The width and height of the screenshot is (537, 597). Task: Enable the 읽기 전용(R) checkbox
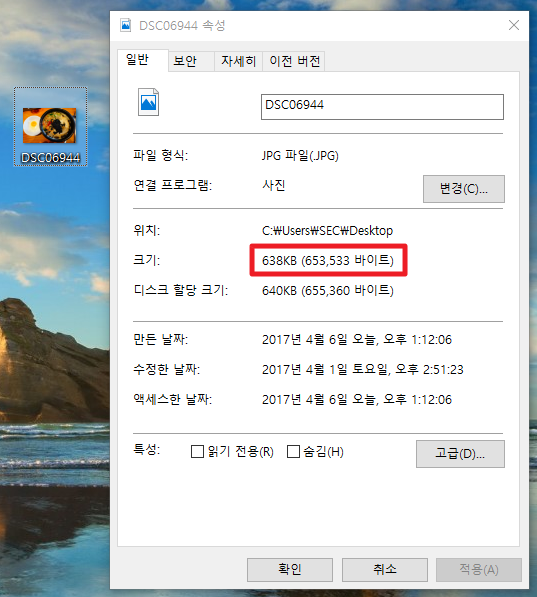click(197, 452)
